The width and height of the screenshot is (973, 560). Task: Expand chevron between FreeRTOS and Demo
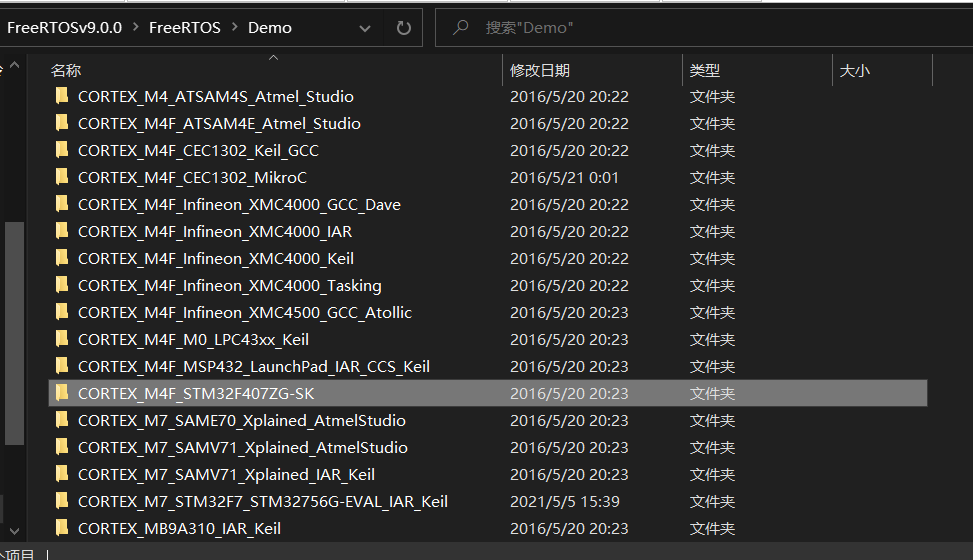coord(235,27)
